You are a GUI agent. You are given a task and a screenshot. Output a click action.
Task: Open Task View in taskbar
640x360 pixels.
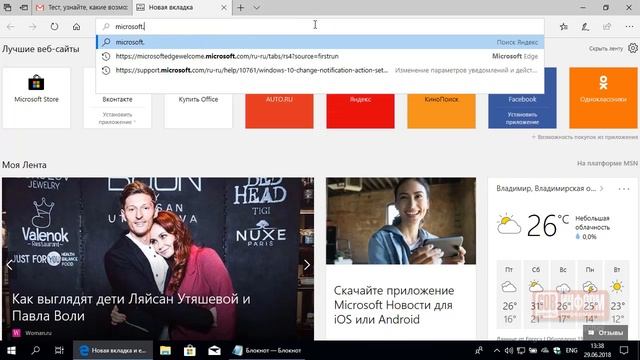point(59,350)
